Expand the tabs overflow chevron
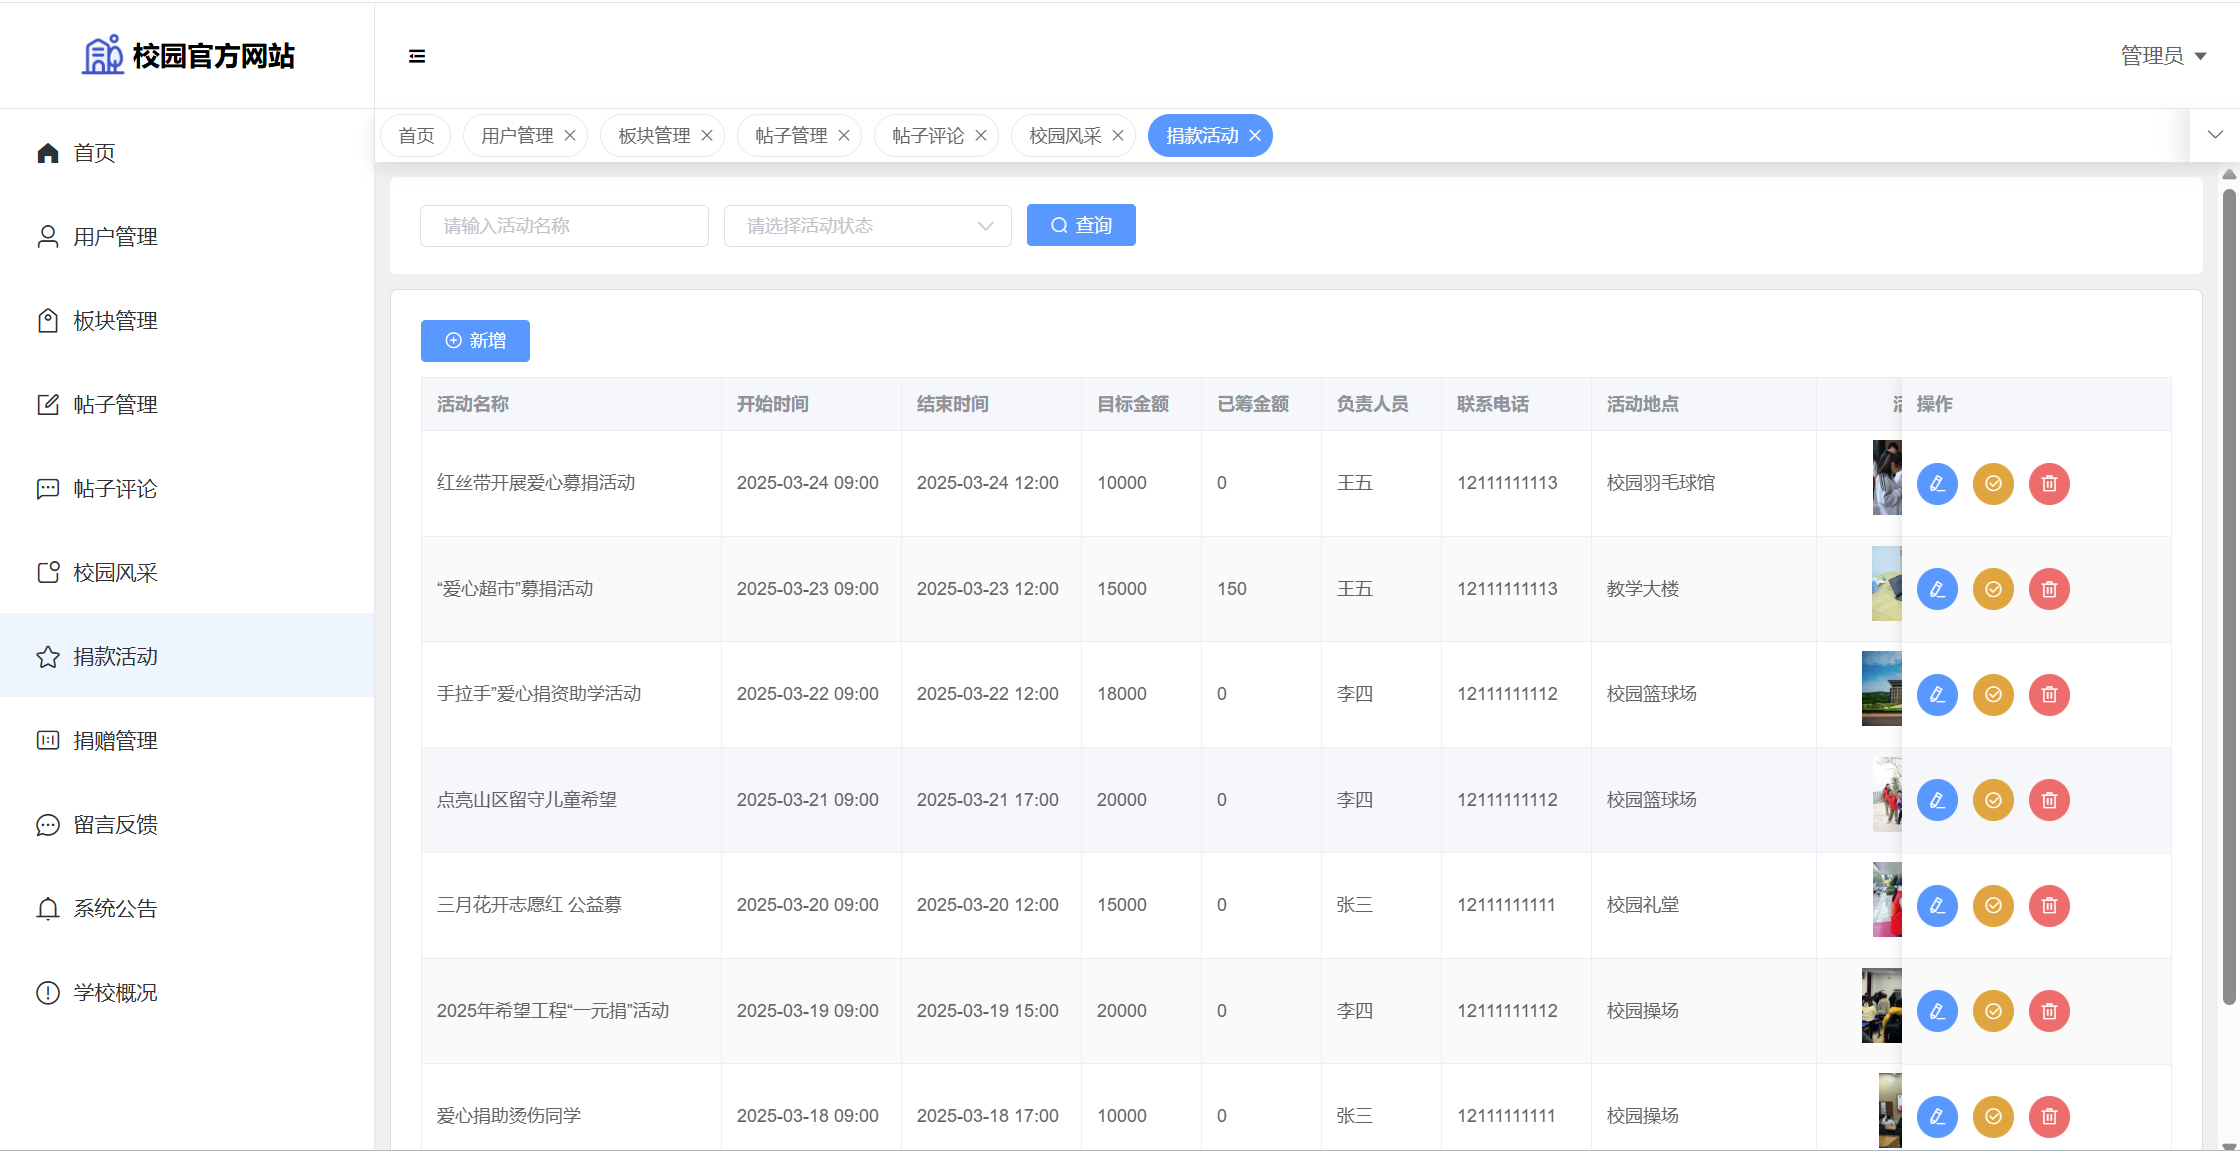Image resolution: width=2240 pixels, height=1151 pixels. tap(2215, 135)
